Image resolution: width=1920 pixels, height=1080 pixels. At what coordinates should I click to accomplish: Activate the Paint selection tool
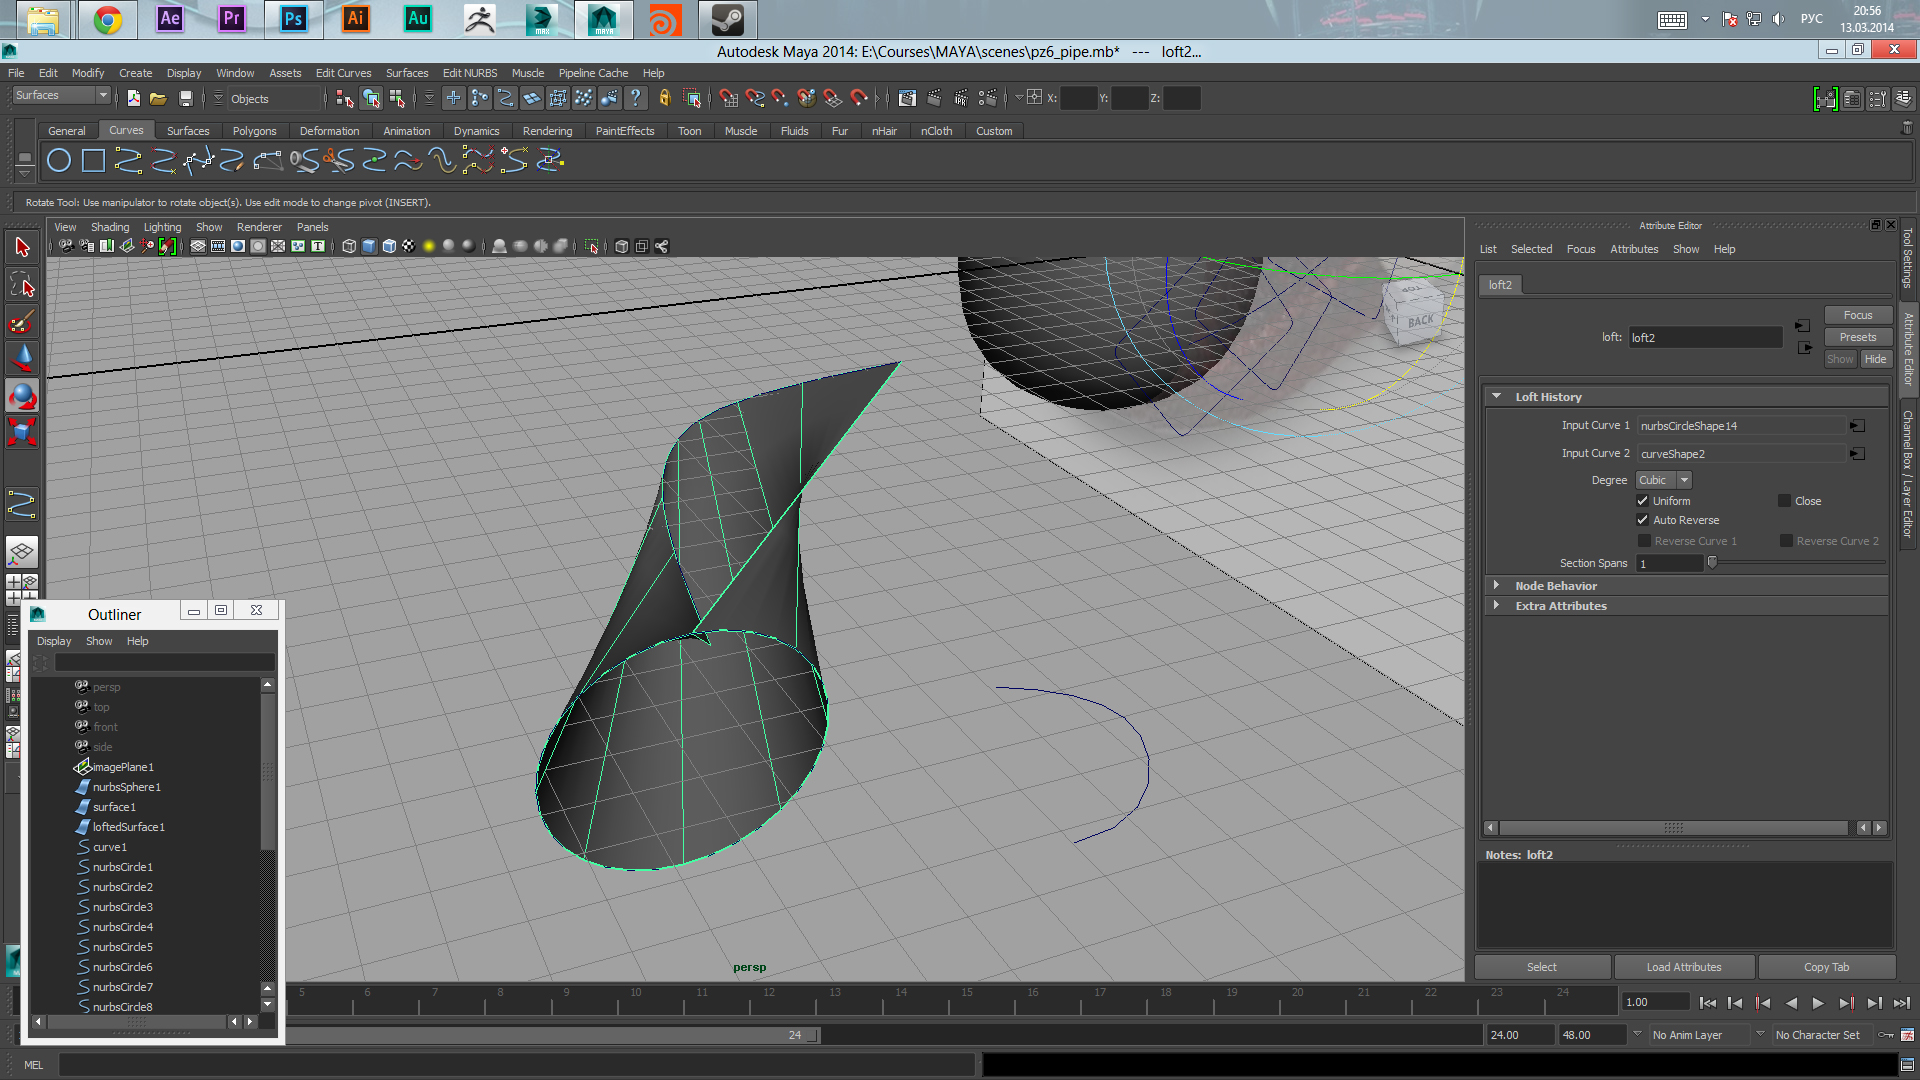click(x=22, y=322)
